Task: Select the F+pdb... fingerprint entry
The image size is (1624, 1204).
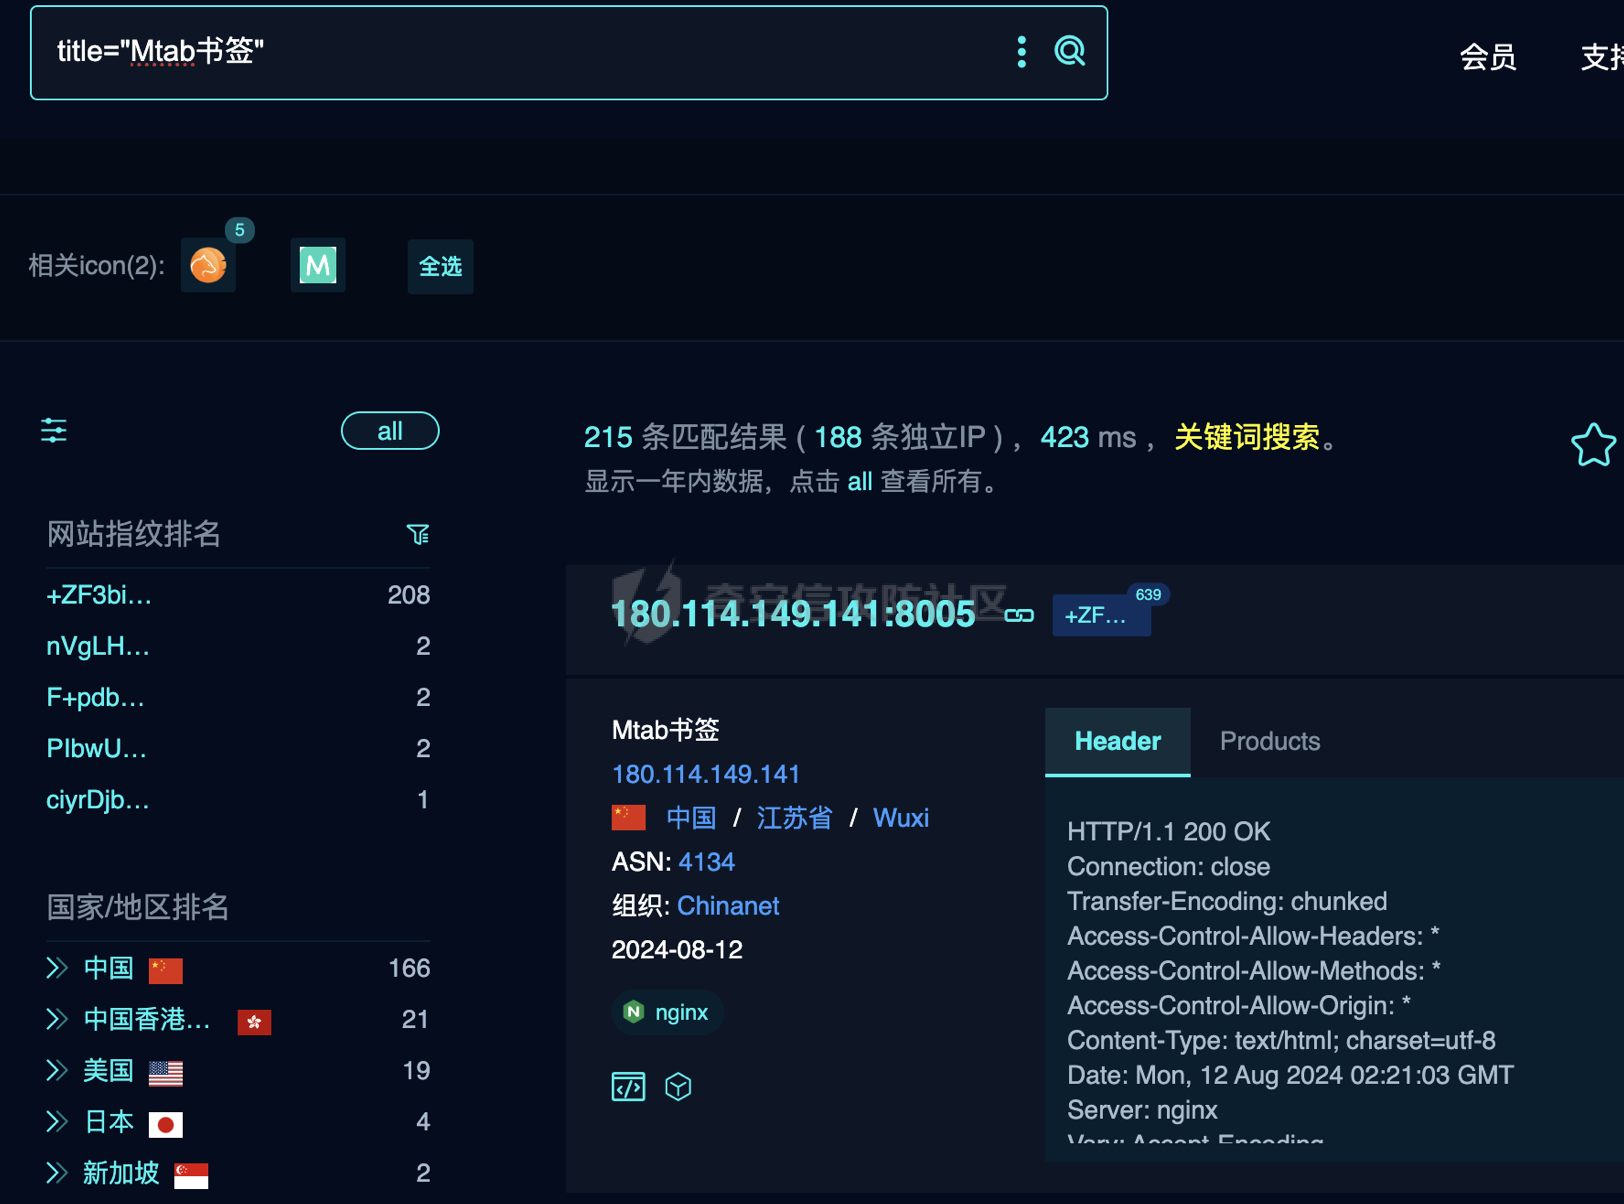Action: click(96, 698)
